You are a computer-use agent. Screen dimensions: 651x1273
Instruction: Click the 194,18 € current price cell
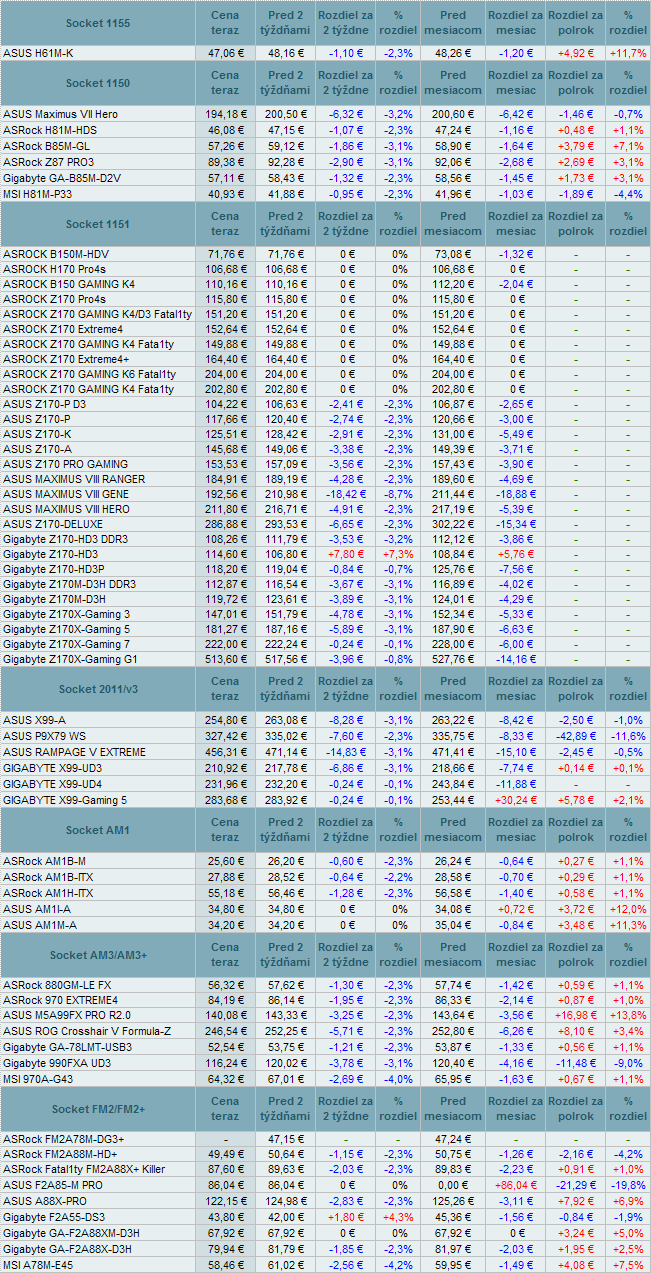click(226, 114)
